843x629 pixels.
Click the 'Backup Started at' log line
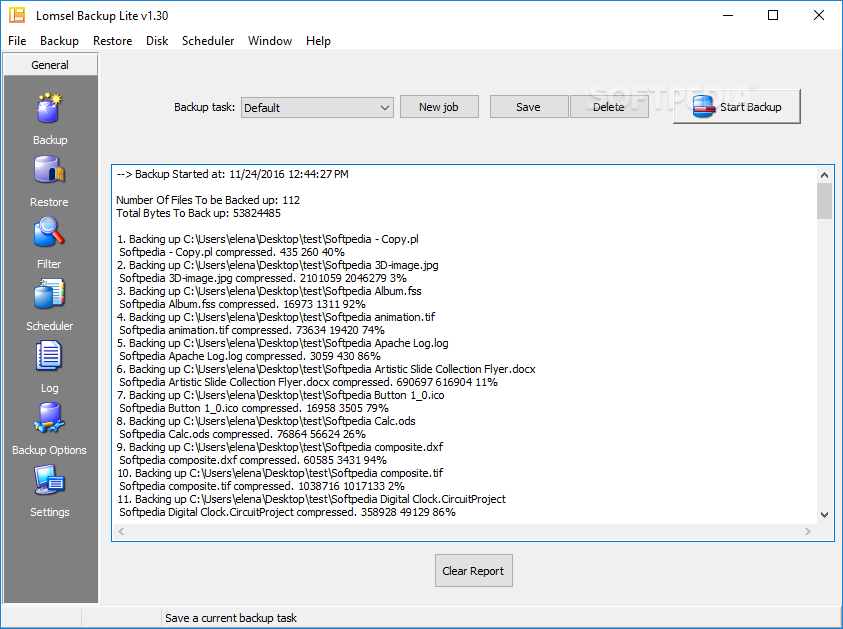point(232,174)
